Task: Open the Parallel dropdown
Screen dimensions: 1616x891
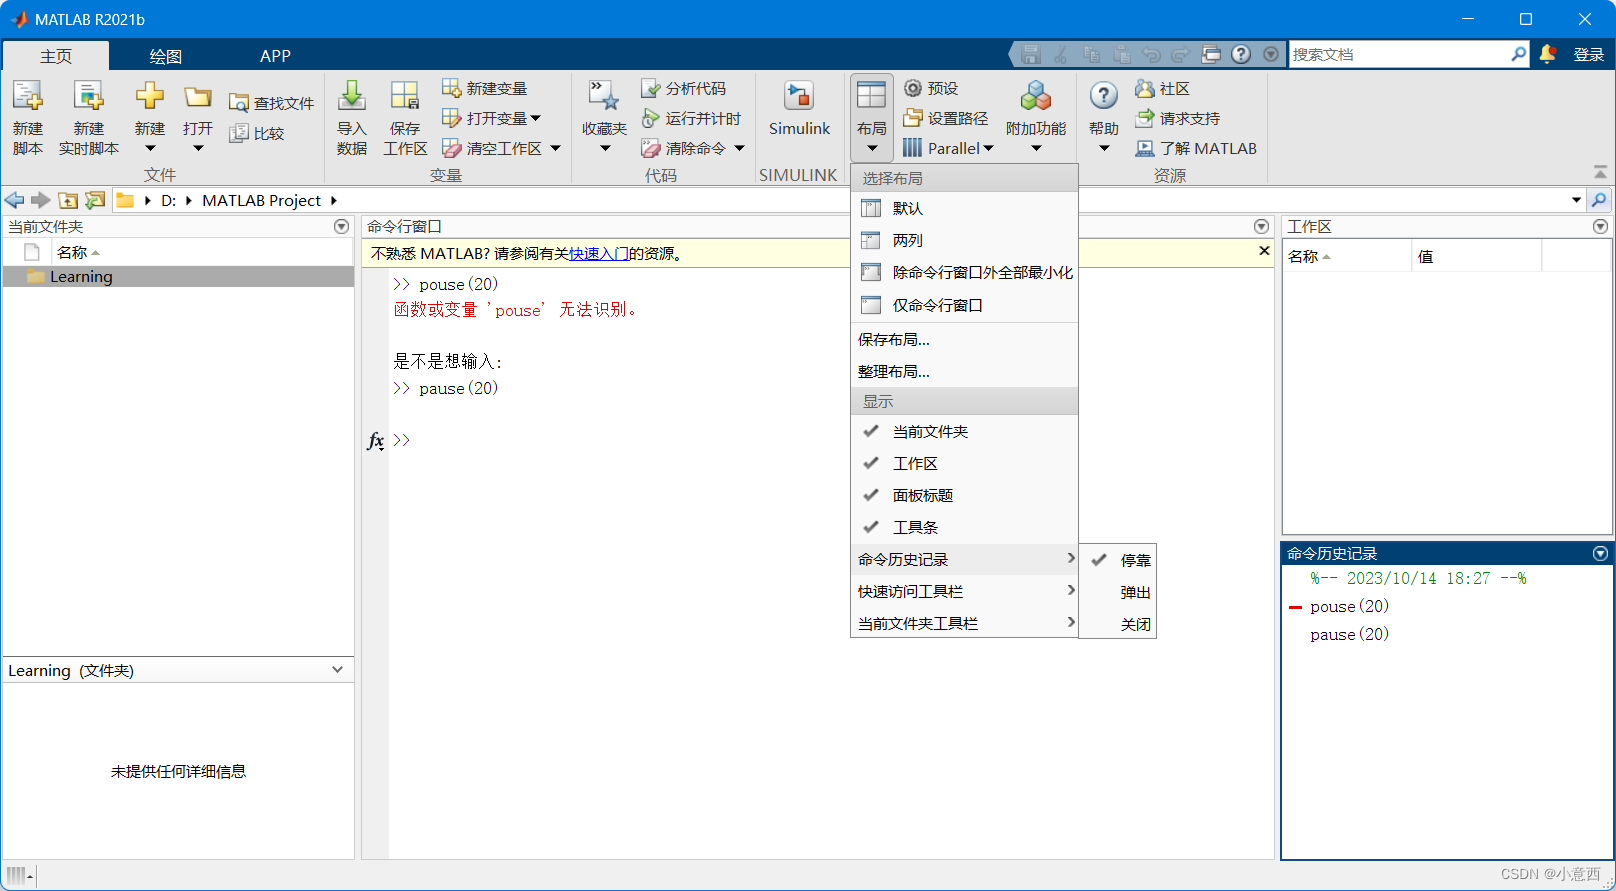Action: click(x=988, y=148)
